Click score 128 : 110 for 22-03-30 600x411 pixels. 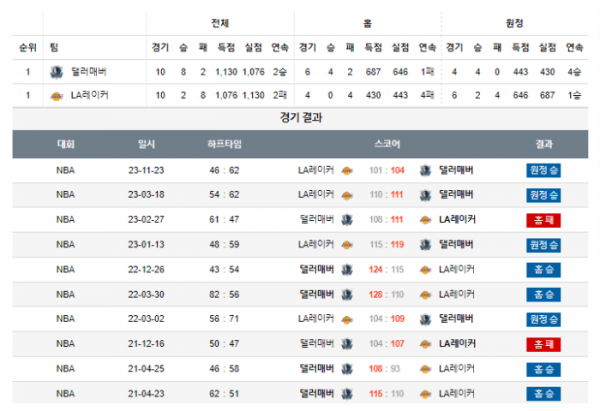(386, 295)
